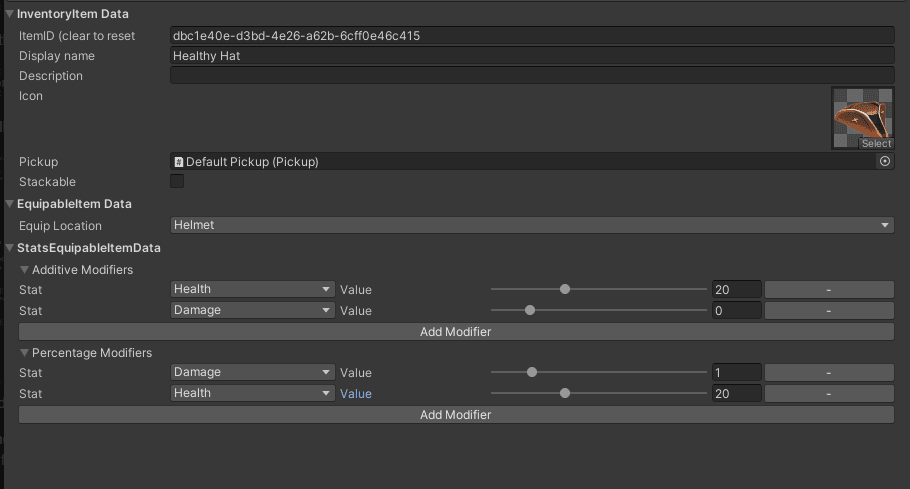The width and height of the screenshot is (910, 489).
Task: Click the empty Description text field
Action: tap(532, 76)
